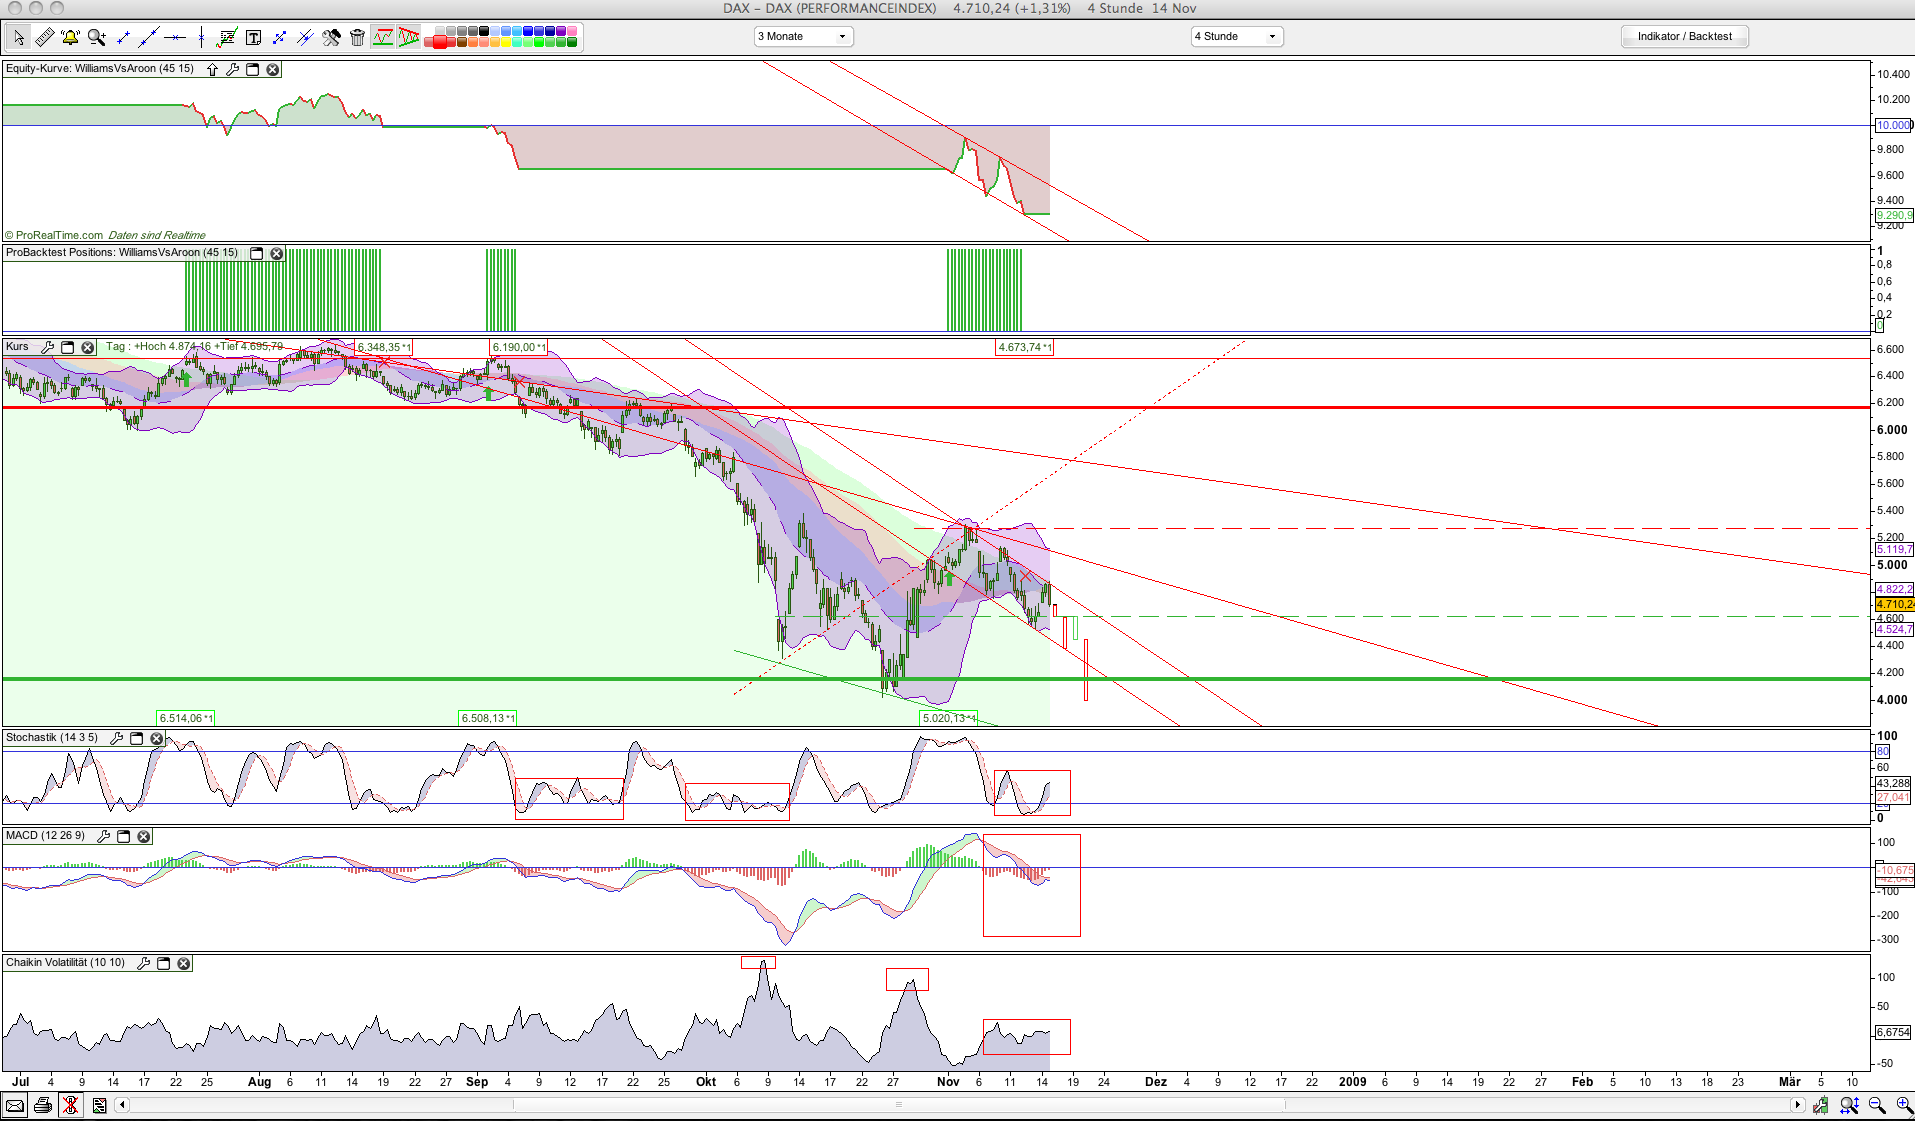Pick the pink color swatch

point(572,32)
